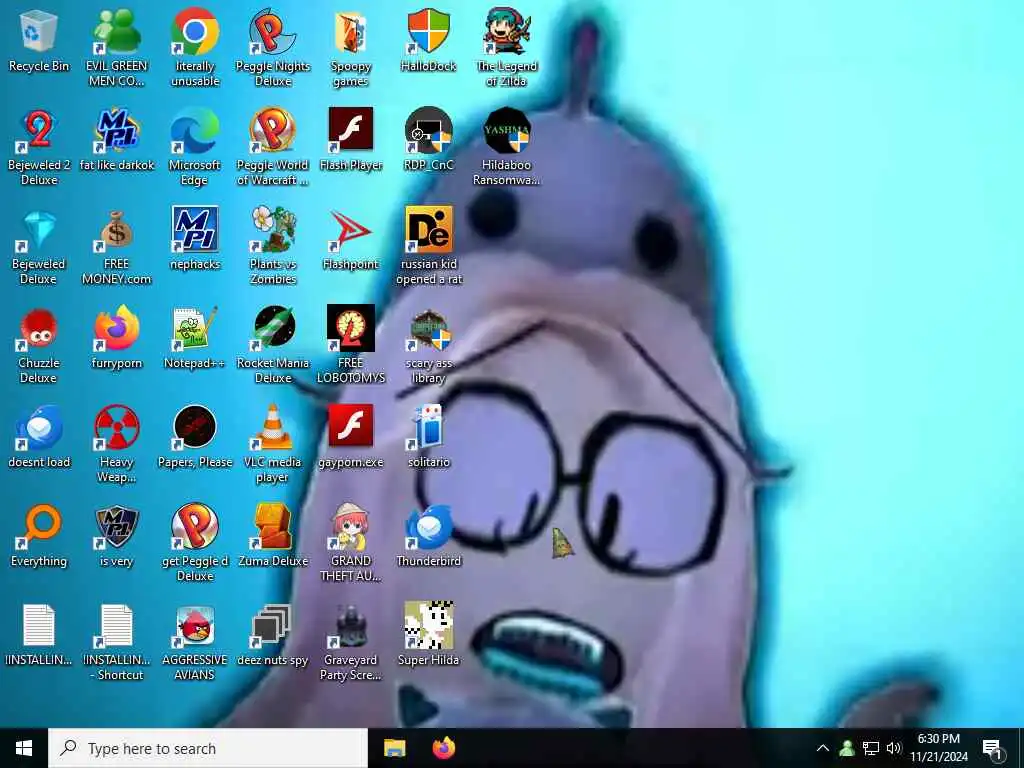Launch Firefox from the taskbar
This screenshot has width=1024, height=768.
(444, 748)
